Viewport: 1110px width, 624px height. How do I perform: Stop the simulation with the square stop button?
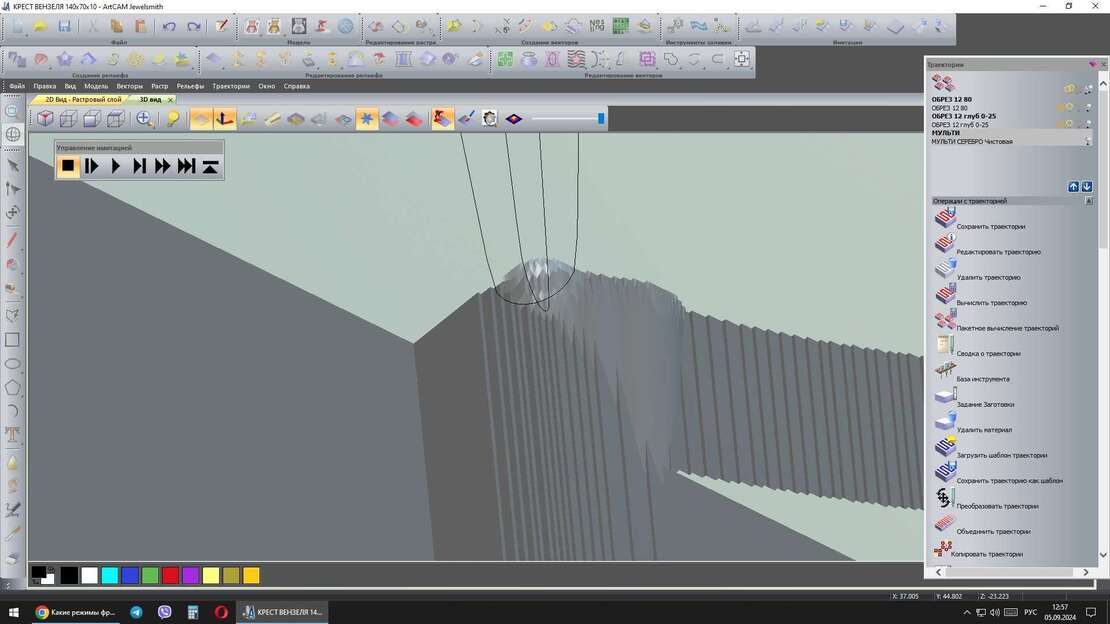click(x=68, y=166)
